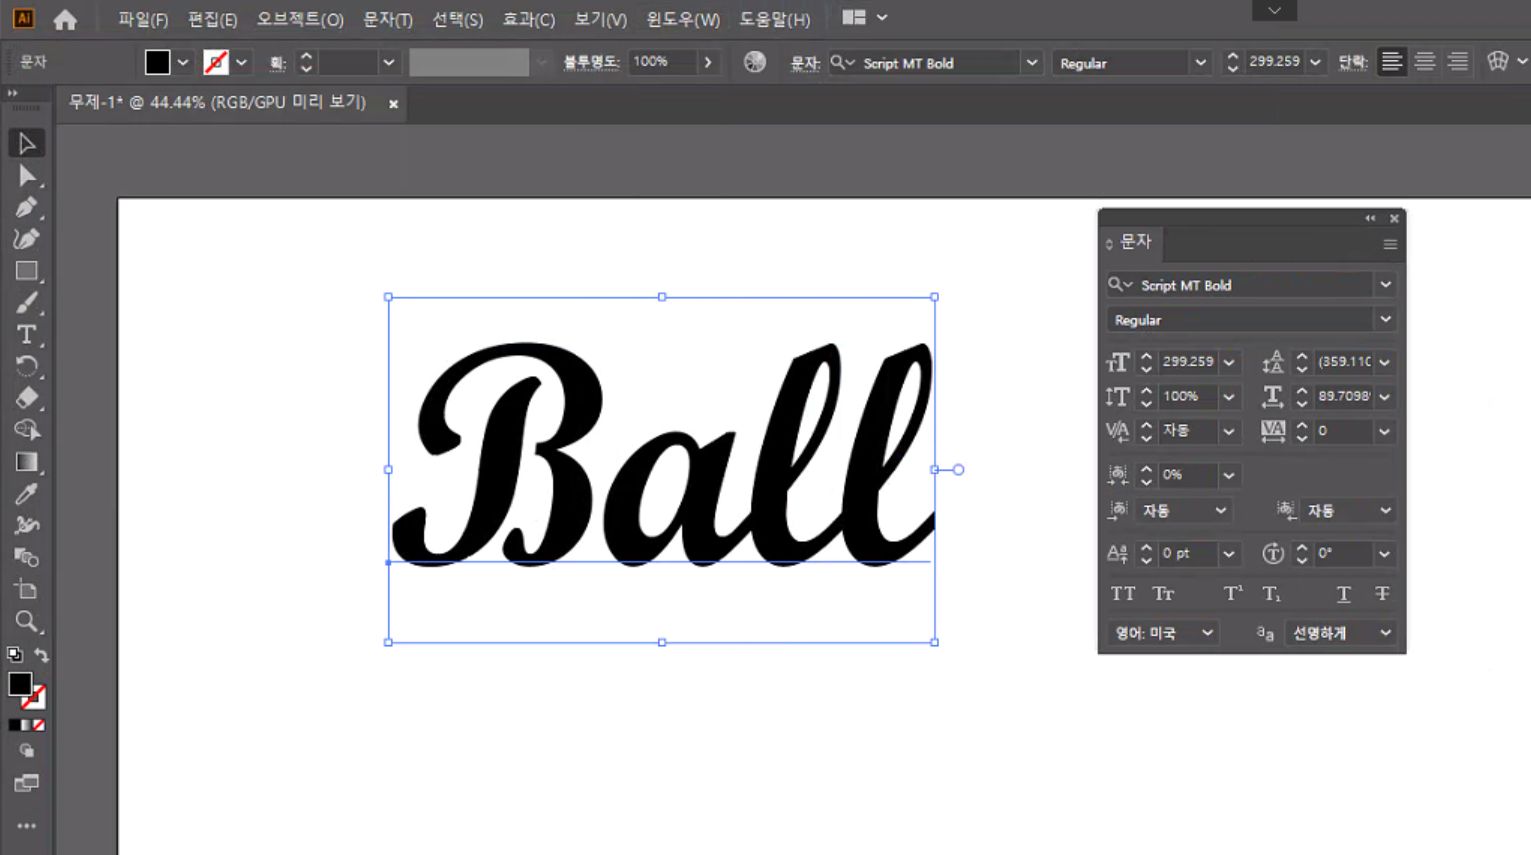Click the baseline shift field showing 0 pt
Screen dimensions: 1531x855
click(1188, 553)
